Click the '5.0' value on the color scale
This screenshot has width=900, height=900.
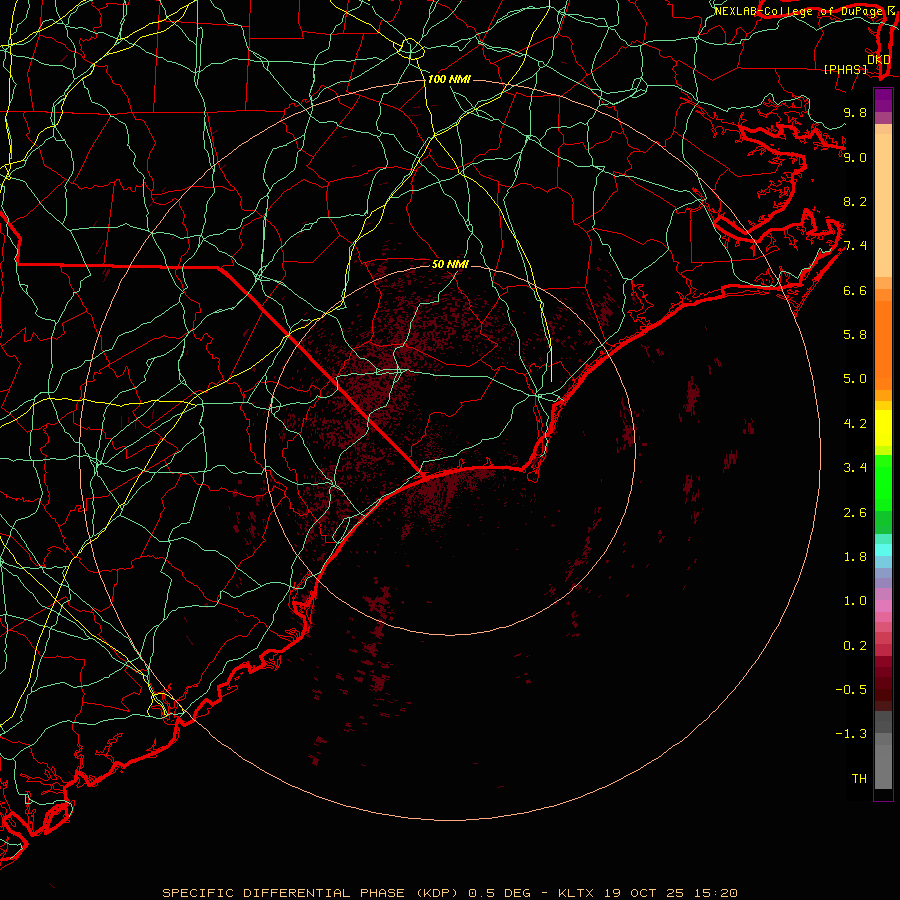pos(855,379)
